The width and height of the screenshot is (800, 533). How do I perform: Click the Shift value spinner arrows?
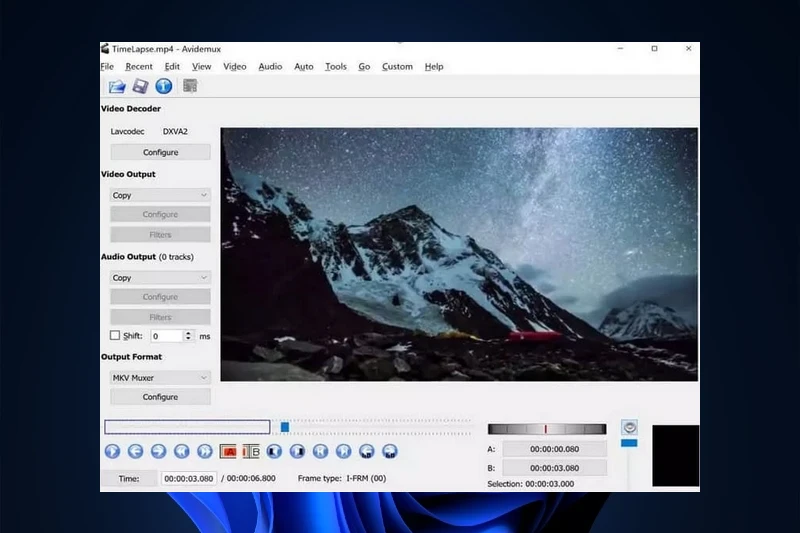(188, 336)
